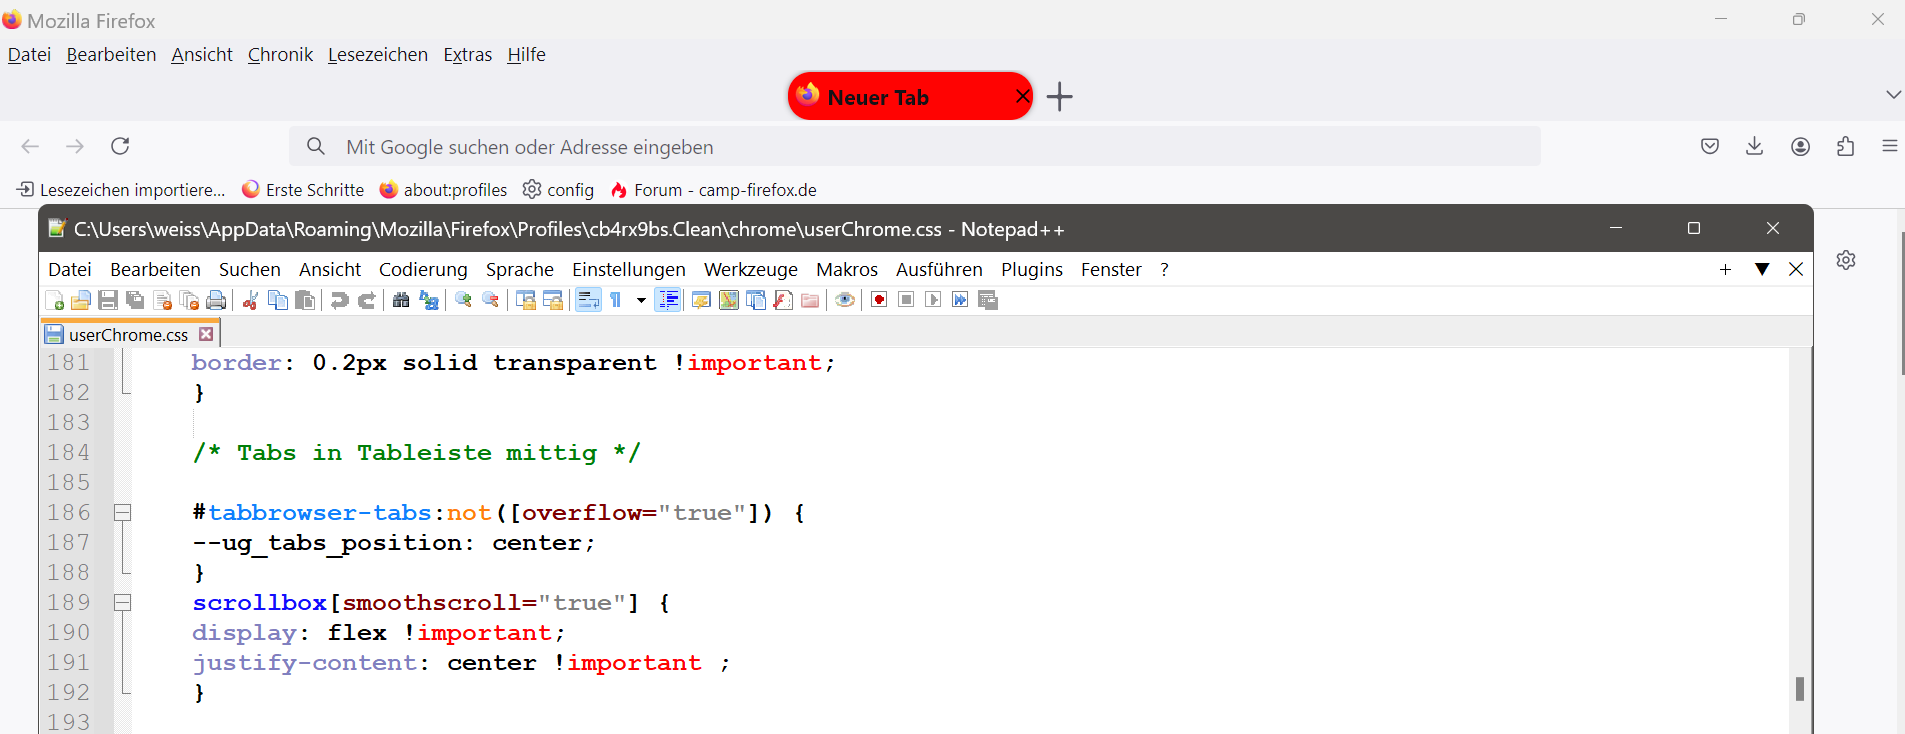Open the Sprache menu in Notepad++
Screen dimensions: 1905x734
pyautogui.click(x=520, y=269)
